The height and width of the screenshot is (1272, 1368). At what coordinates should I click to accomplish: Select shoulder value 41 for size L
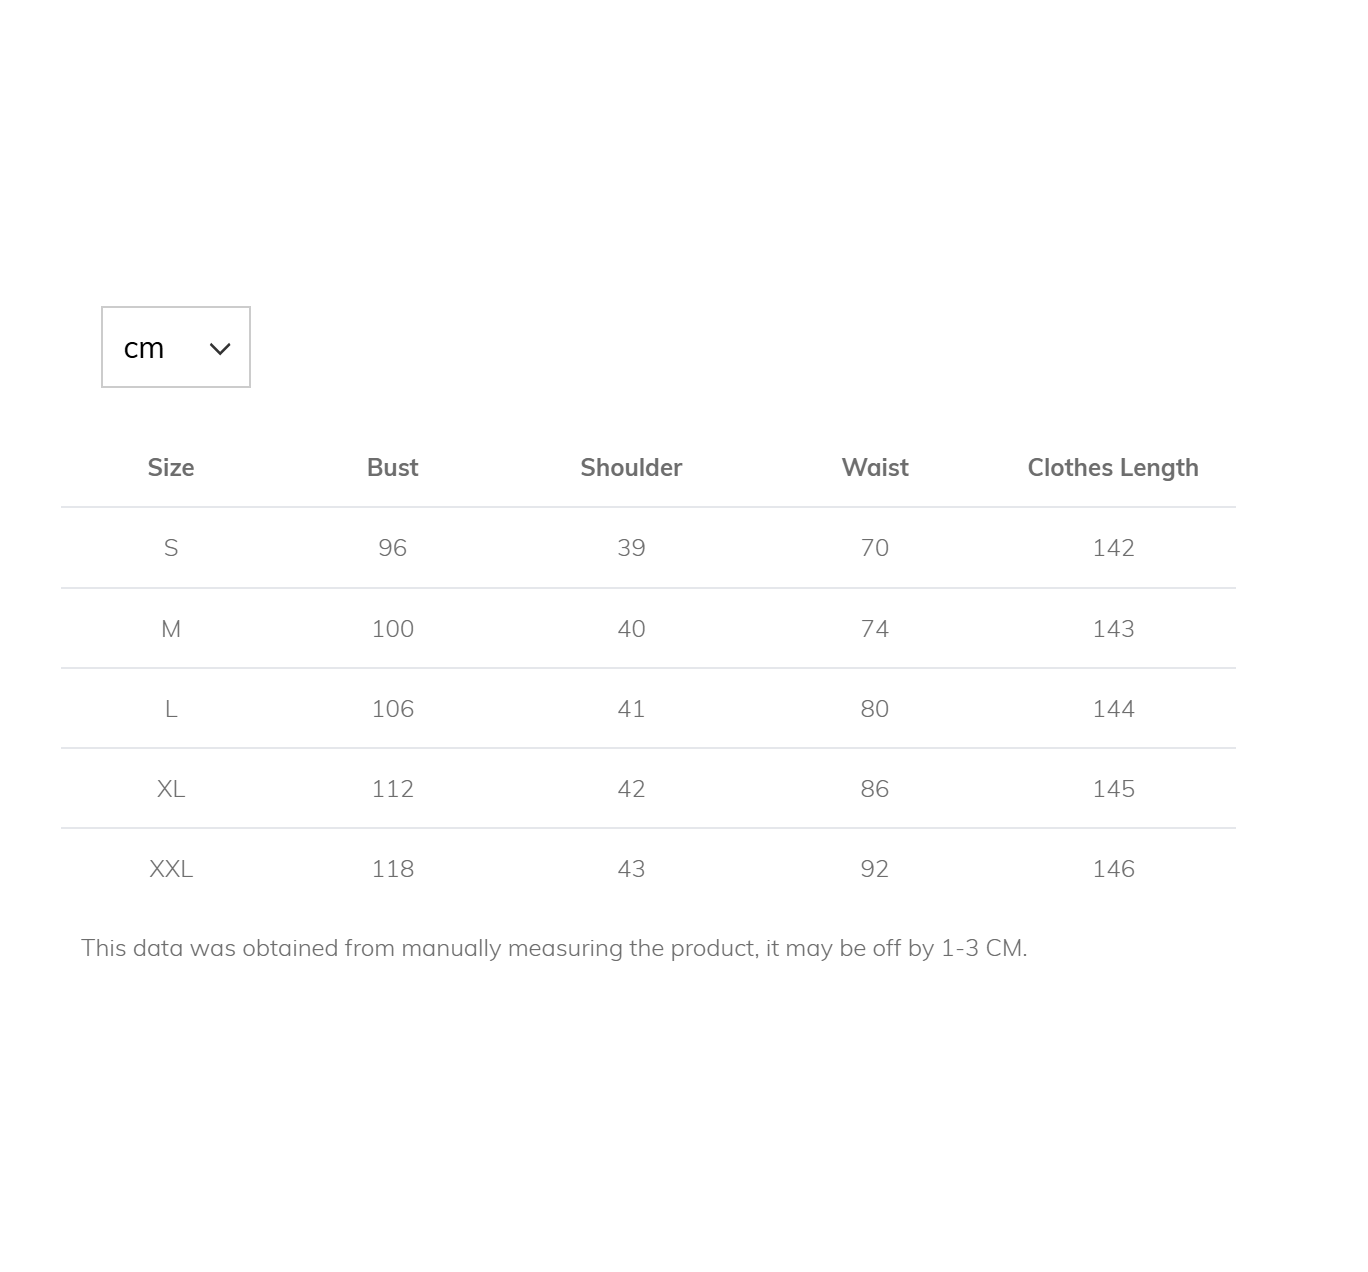(x=631, y=709)
